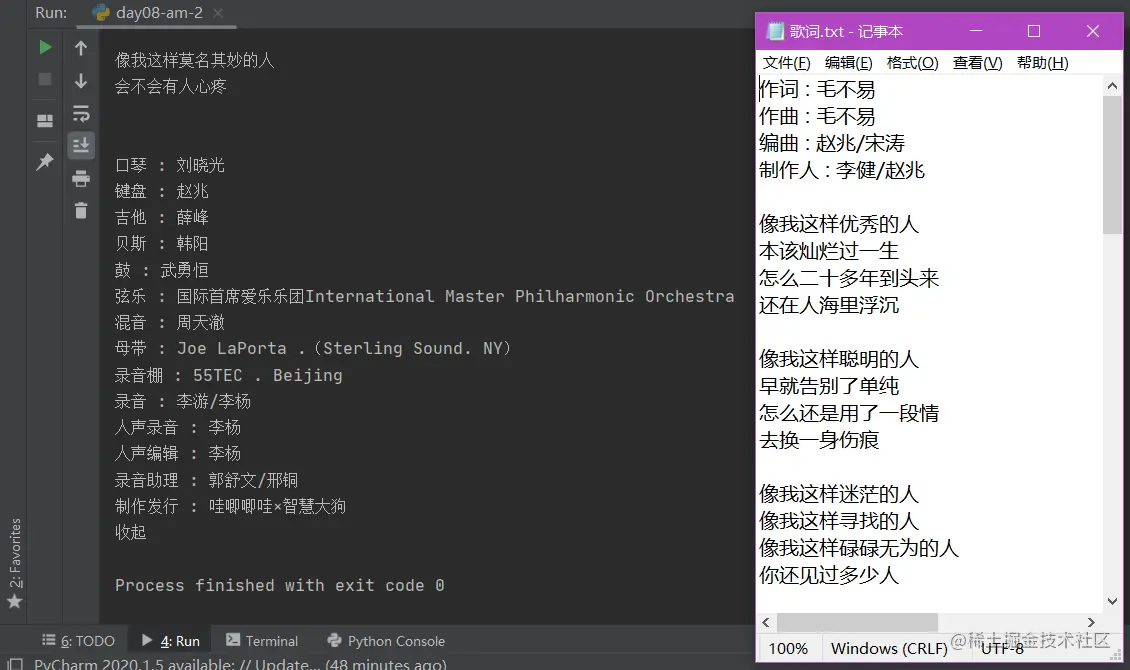1130x670 pixels.
Task: Open Notepad 编辑(E) menu
Action: pyautogui.click(x=848, y=63)
